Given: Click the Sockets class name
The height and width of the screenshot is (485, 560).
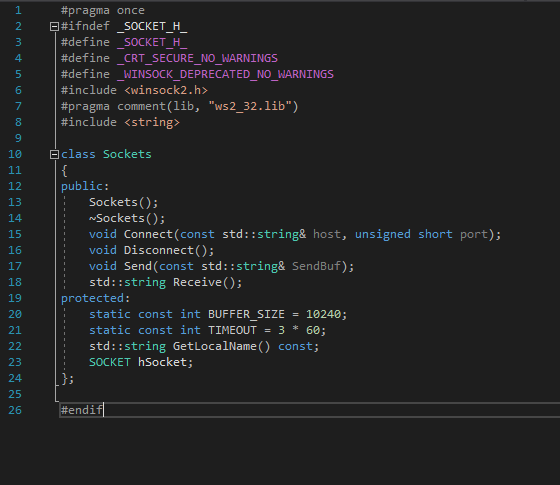Looking at the screenshot, I should click(127, 154).
